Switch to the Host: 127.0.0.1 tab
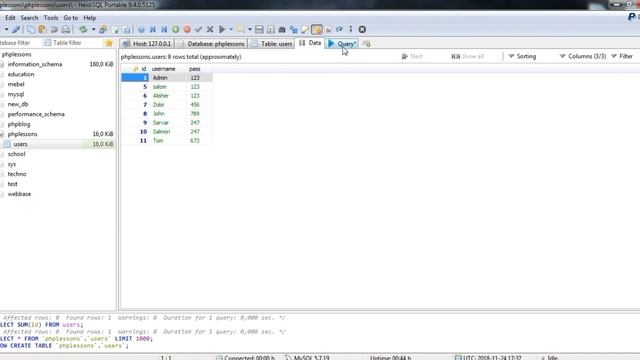640x360 pixels. click(x=147, y=44)
